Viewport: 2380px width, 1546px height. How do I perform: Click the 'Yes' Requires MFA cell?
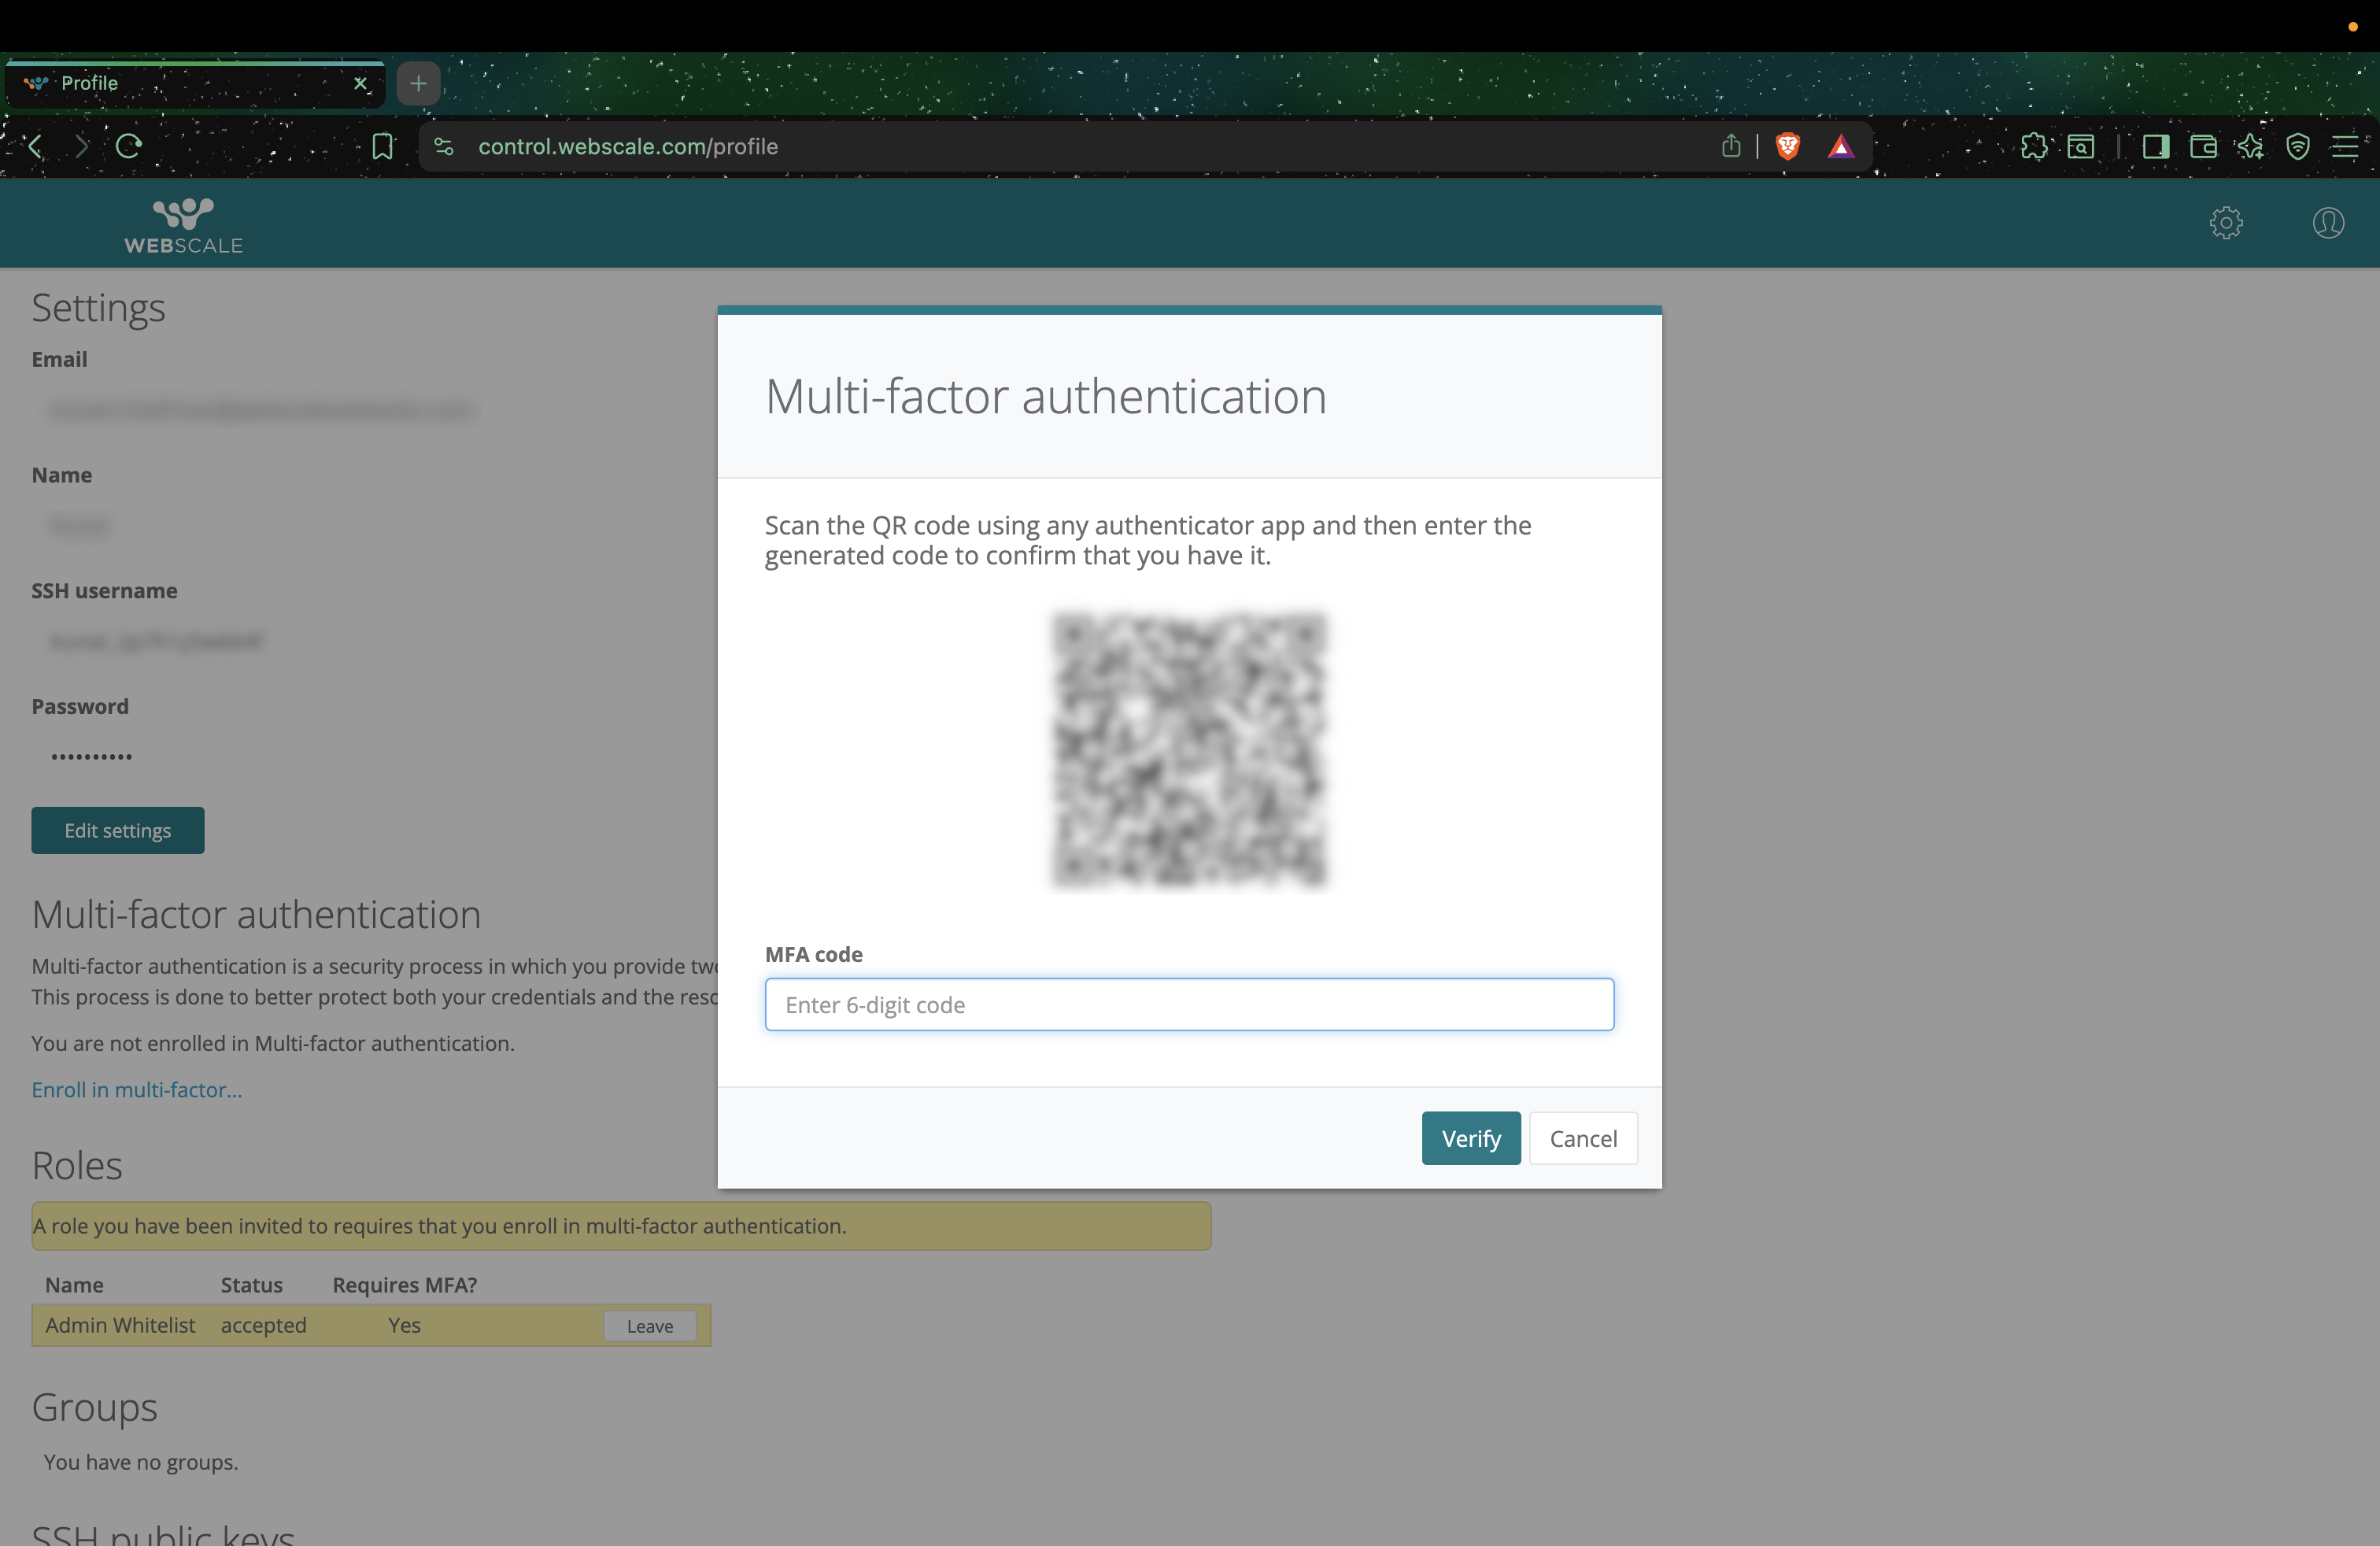click(x=404, y=1325)
